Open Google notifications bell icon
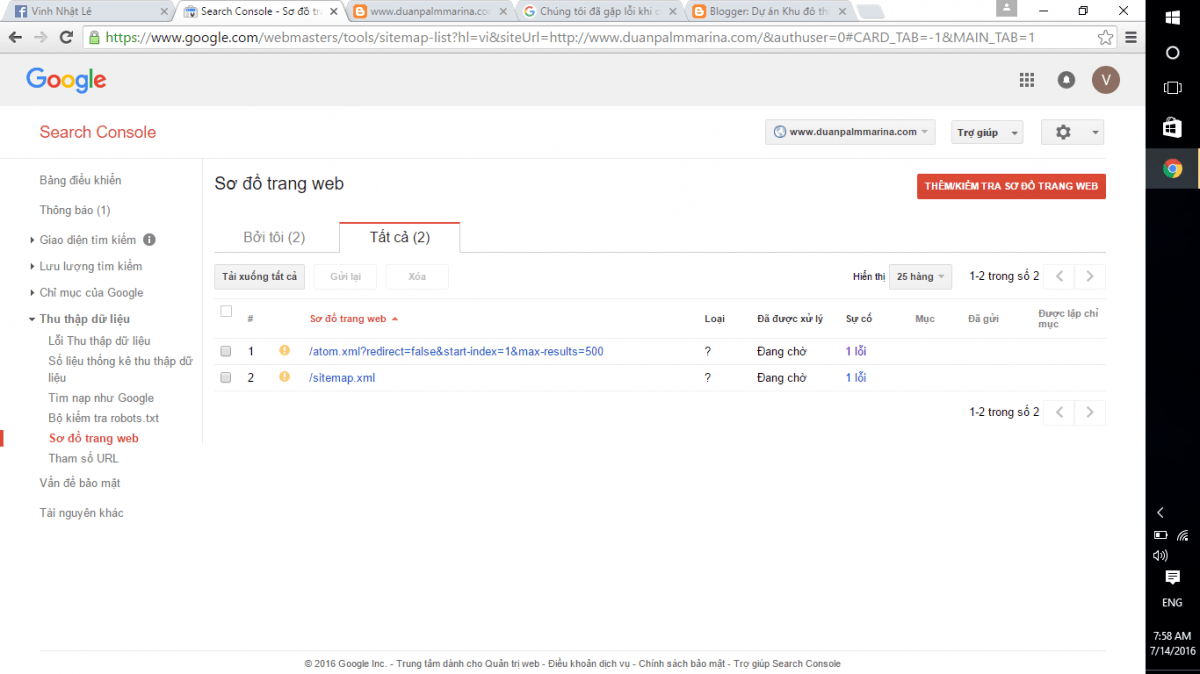1200x674 pixels. click(x=1066, y=80)
